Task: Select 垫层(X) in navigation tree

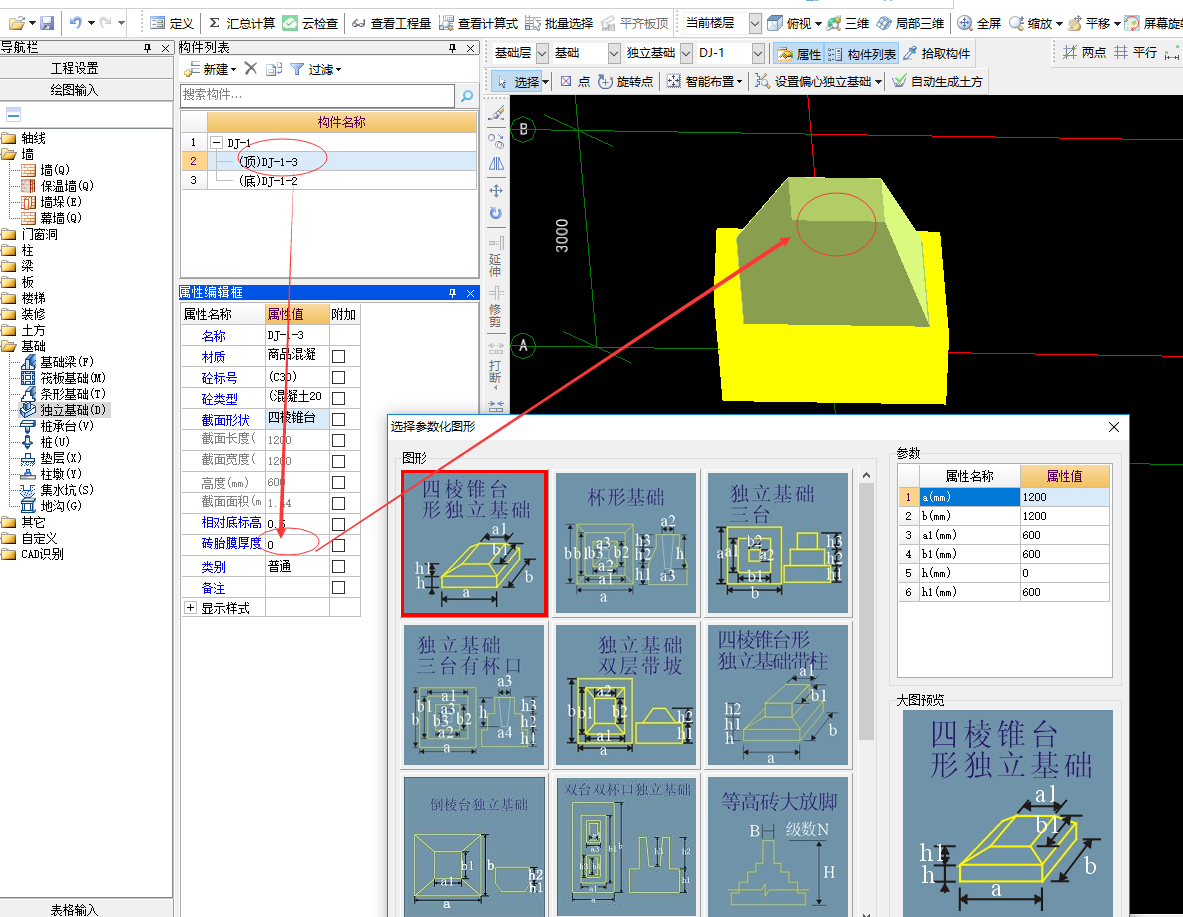Action: (x=52, y=458)
